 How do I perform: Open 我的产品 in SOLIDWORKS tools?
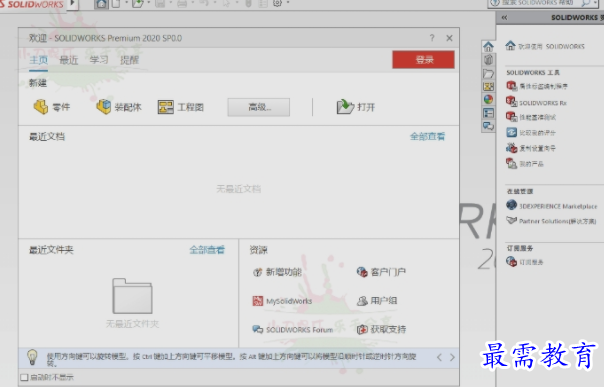click(x=525, y=164)
